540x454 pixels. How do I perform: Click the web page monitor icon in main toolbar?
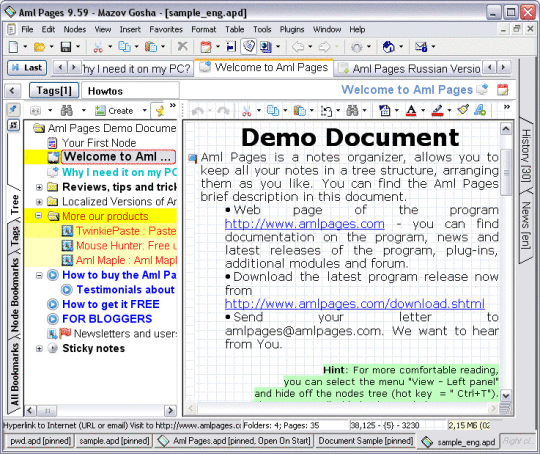266,47
